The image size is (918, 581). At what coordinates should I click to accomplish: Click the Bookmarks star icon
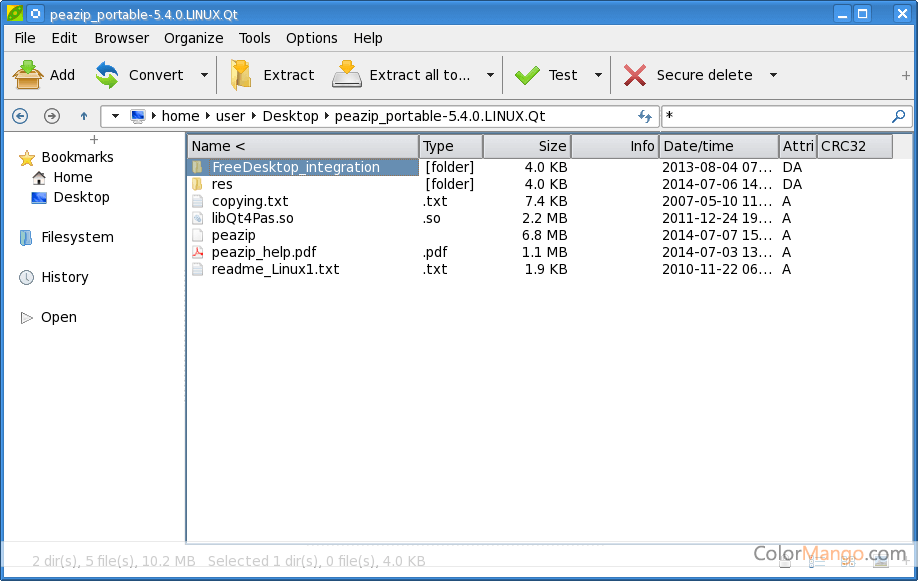pyautogui.click(x=26, y=158)
